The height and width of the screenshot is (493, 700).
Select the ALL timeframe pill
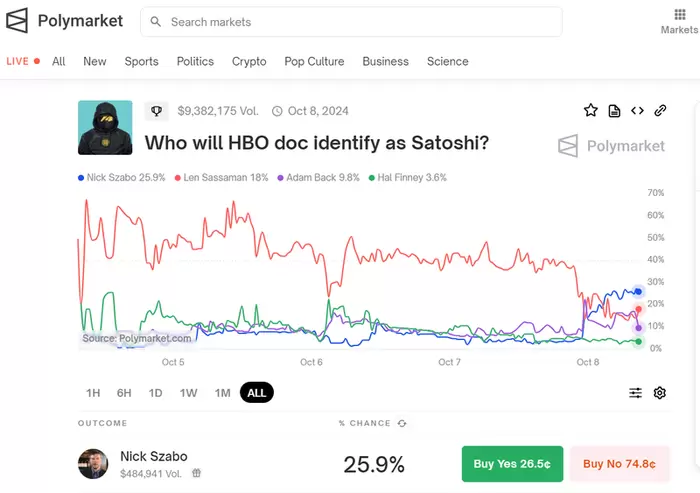point(257,393)
